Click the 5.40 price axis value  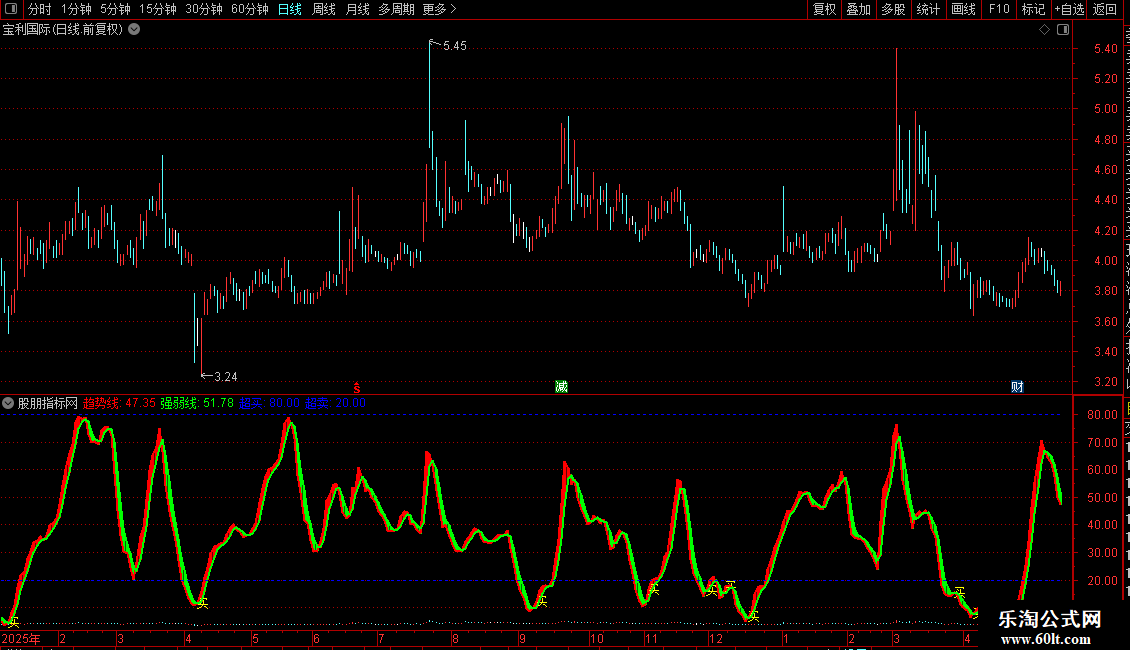coord(1105,49)
